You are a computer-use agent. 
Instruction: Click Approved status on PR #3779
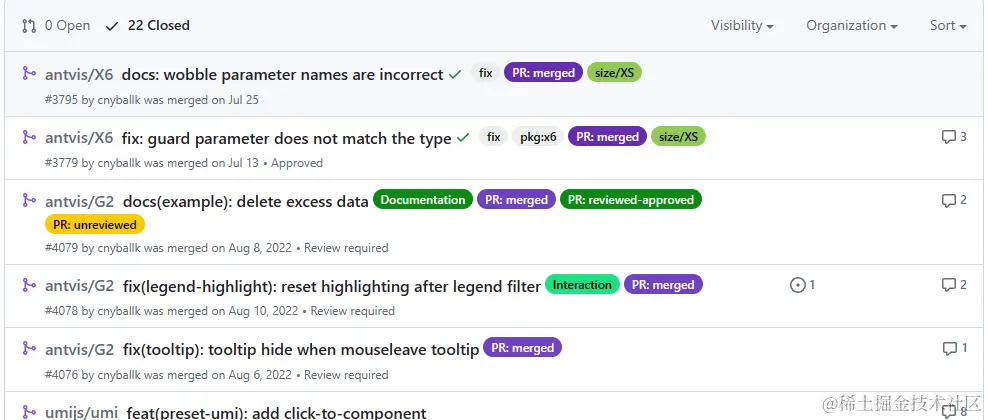297,163
